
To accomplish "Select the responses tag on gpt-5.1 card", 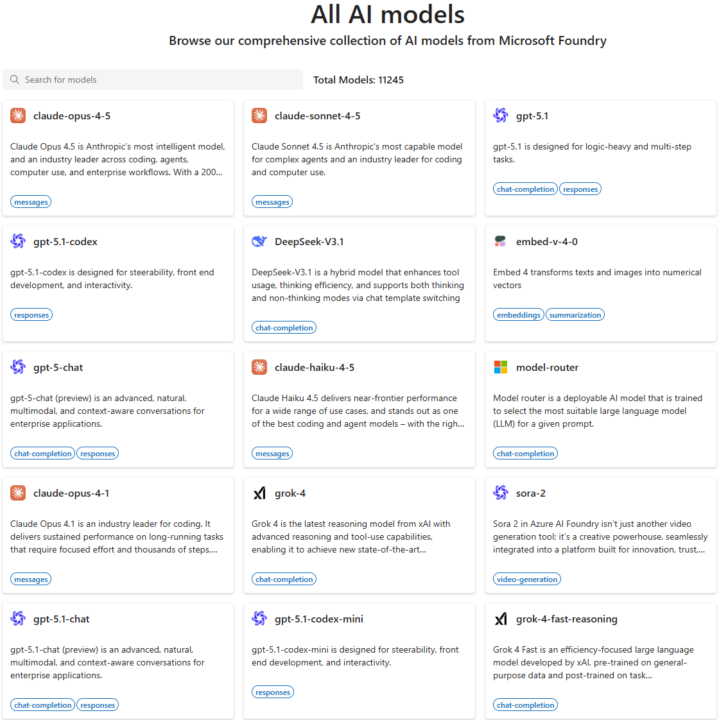I will click(580, 189).
